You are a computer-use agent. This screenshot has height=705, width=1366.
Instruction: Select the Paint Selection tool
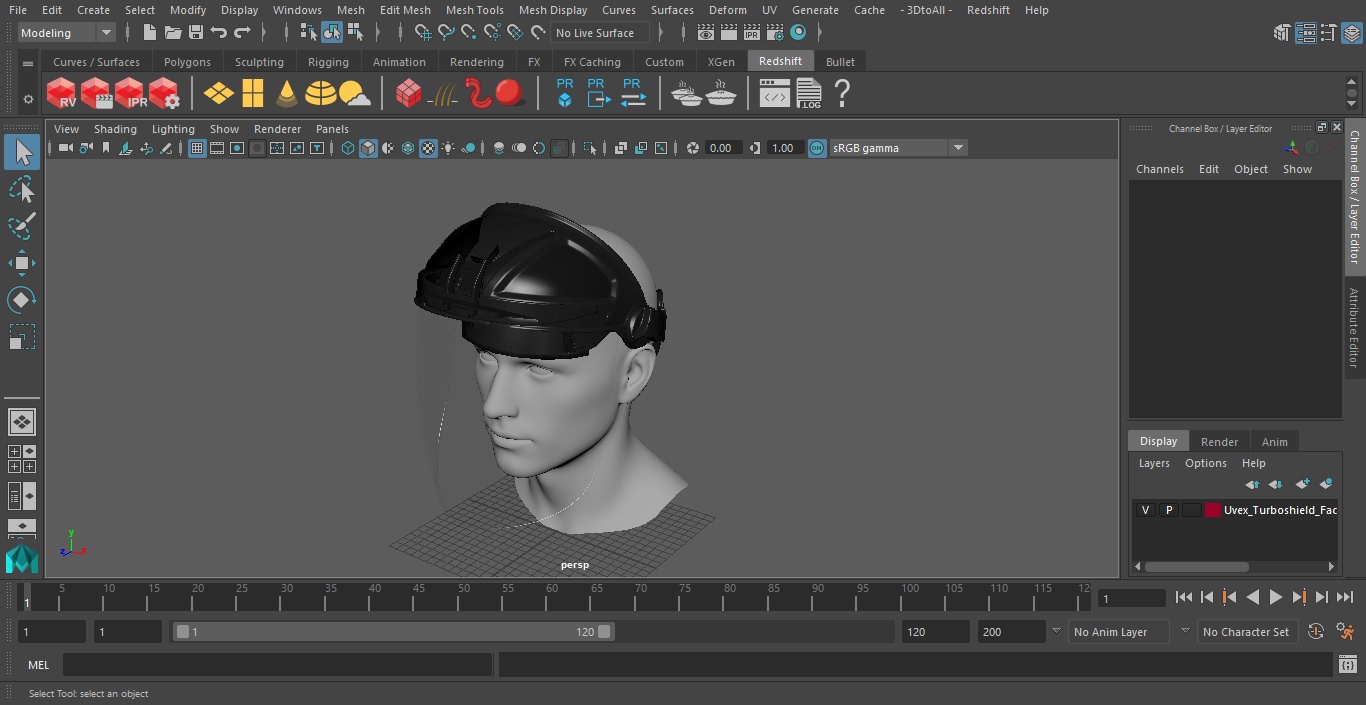(x=22, y=227)
